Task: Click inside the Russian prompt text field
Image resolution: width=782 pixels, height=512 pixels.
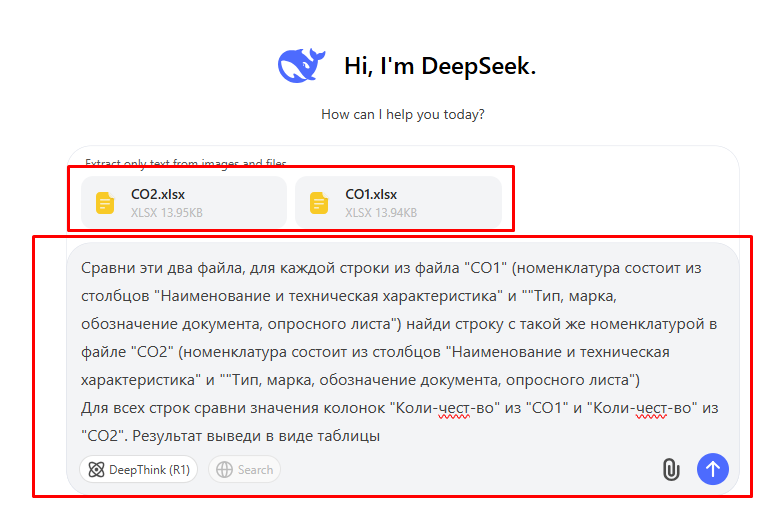Action: point(399,351)
